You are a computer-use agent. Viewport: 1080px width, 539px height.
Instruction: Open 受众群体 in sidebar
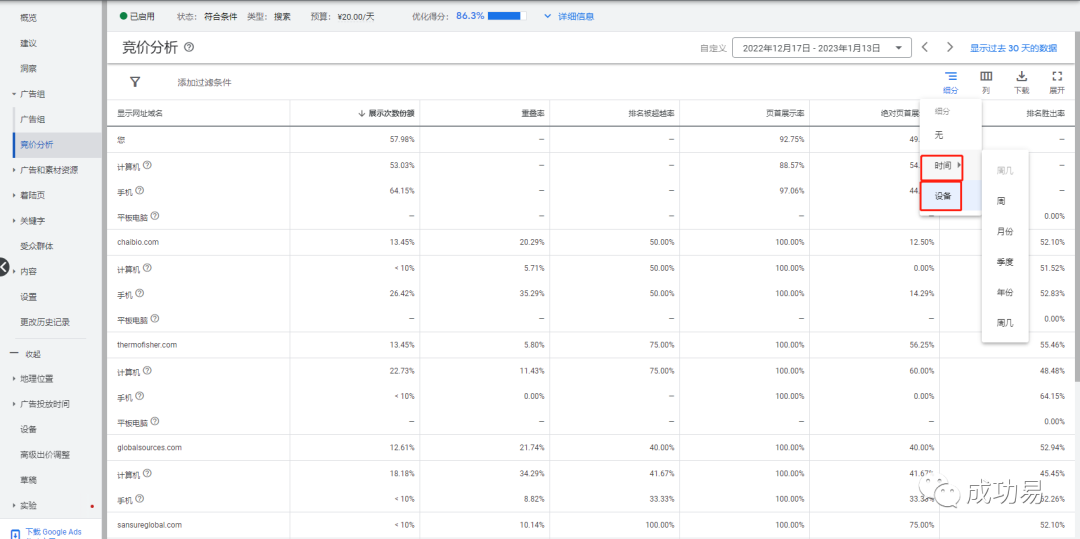37,246
